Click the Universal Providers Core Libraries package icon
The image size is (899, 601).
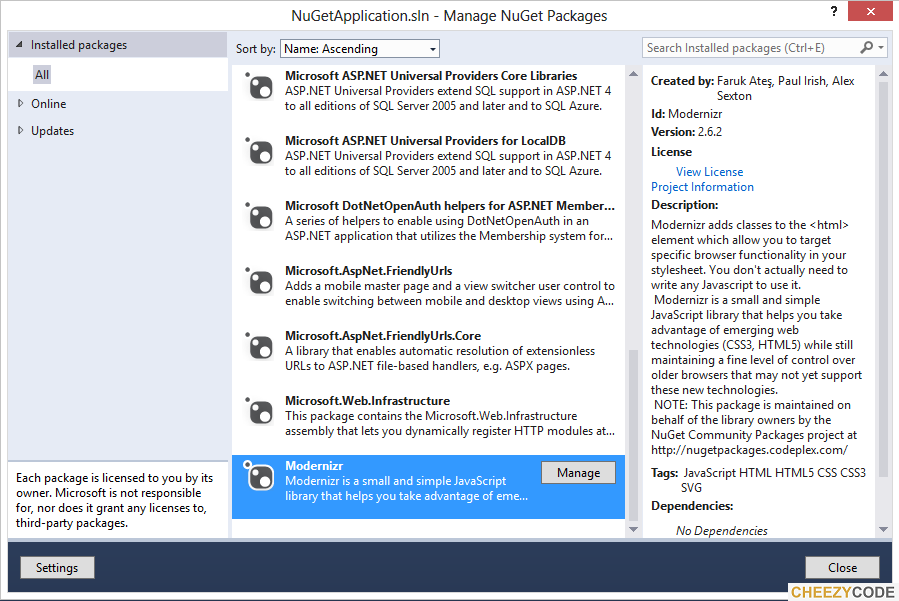[x=260, y=87]
